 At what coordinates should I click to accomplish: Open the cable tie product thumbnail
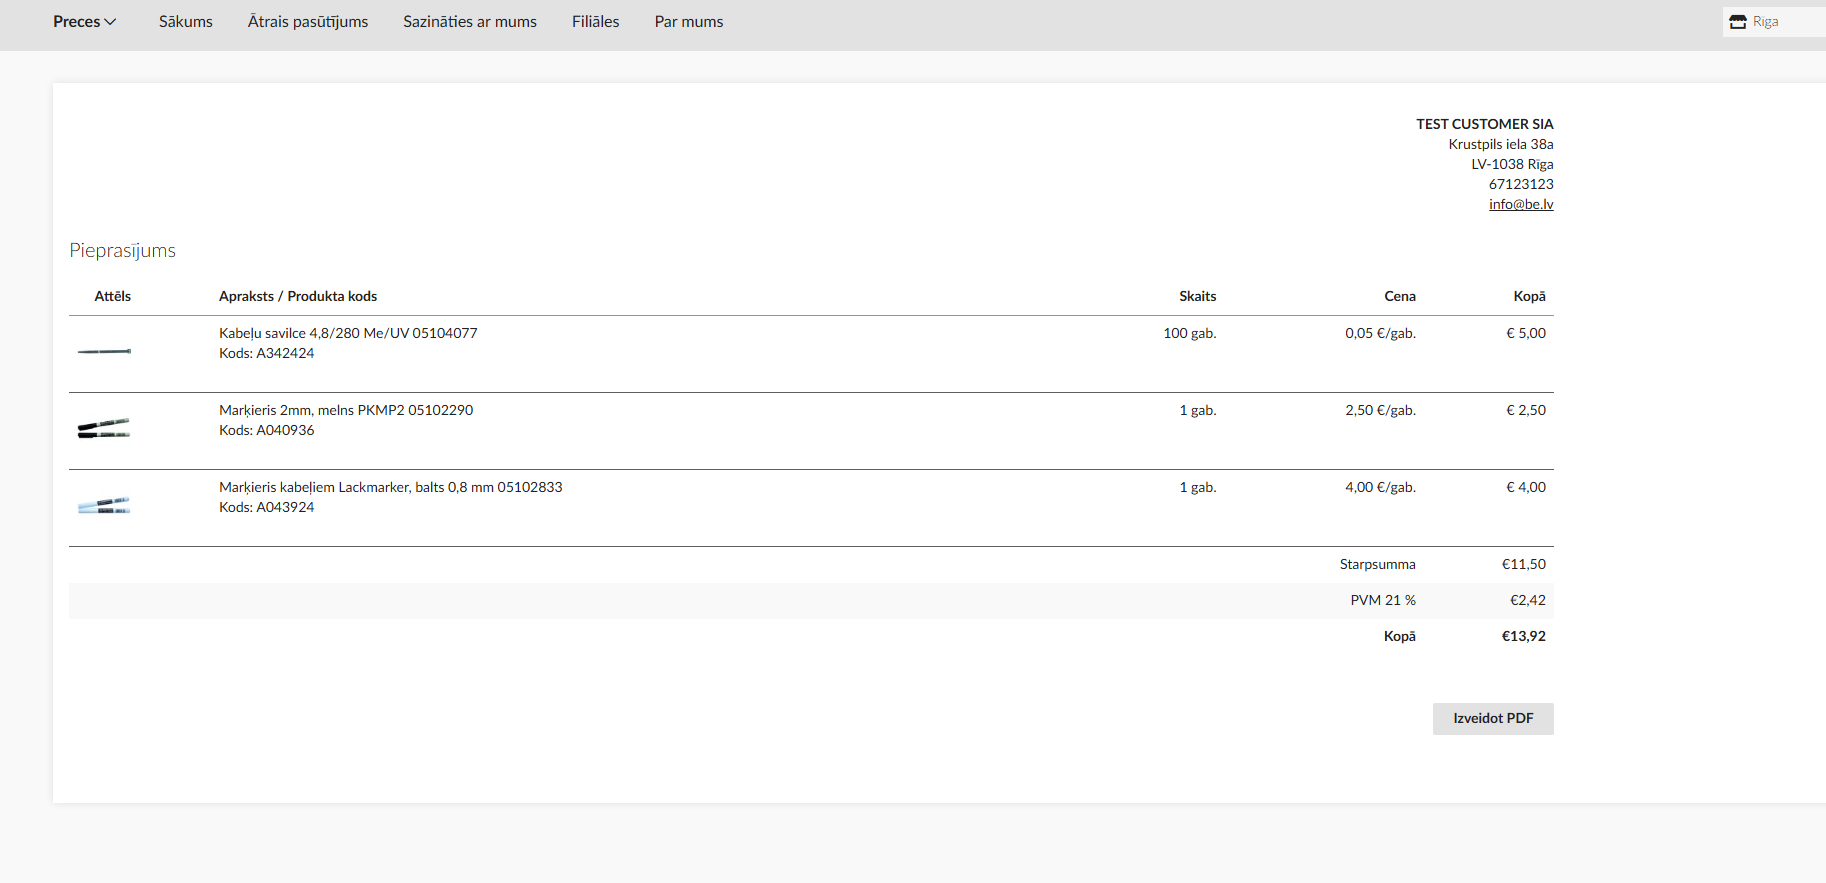tap(104, 351)
